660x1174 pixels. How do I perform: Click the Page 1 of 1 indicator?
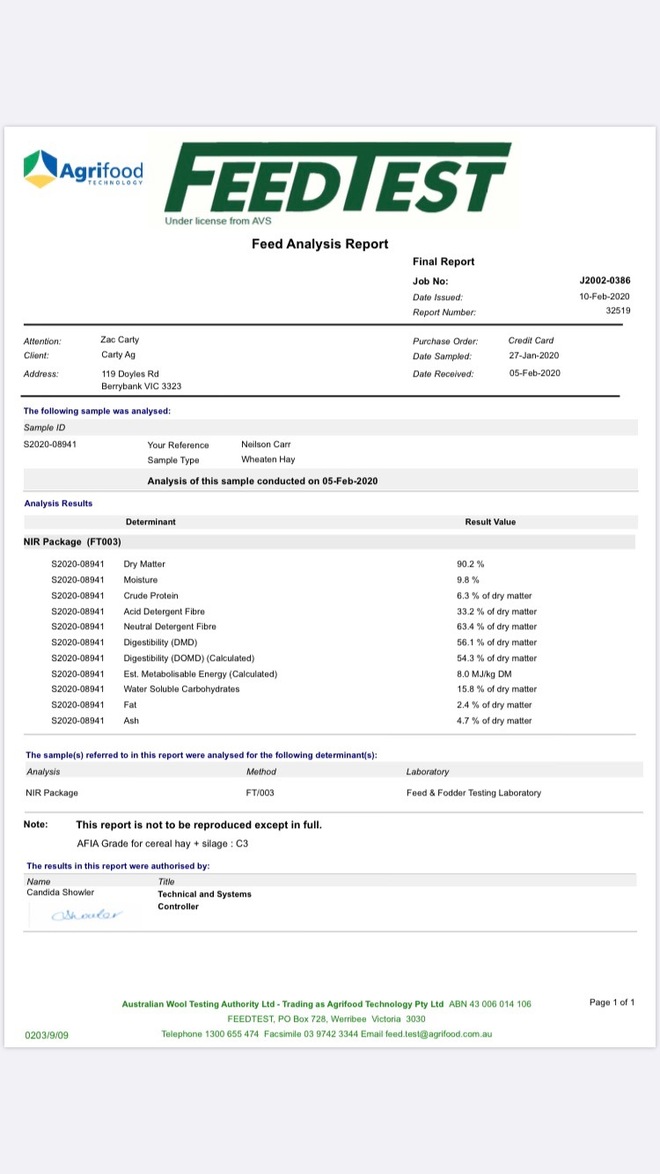pyautogui.click(x=612, y=1002)
